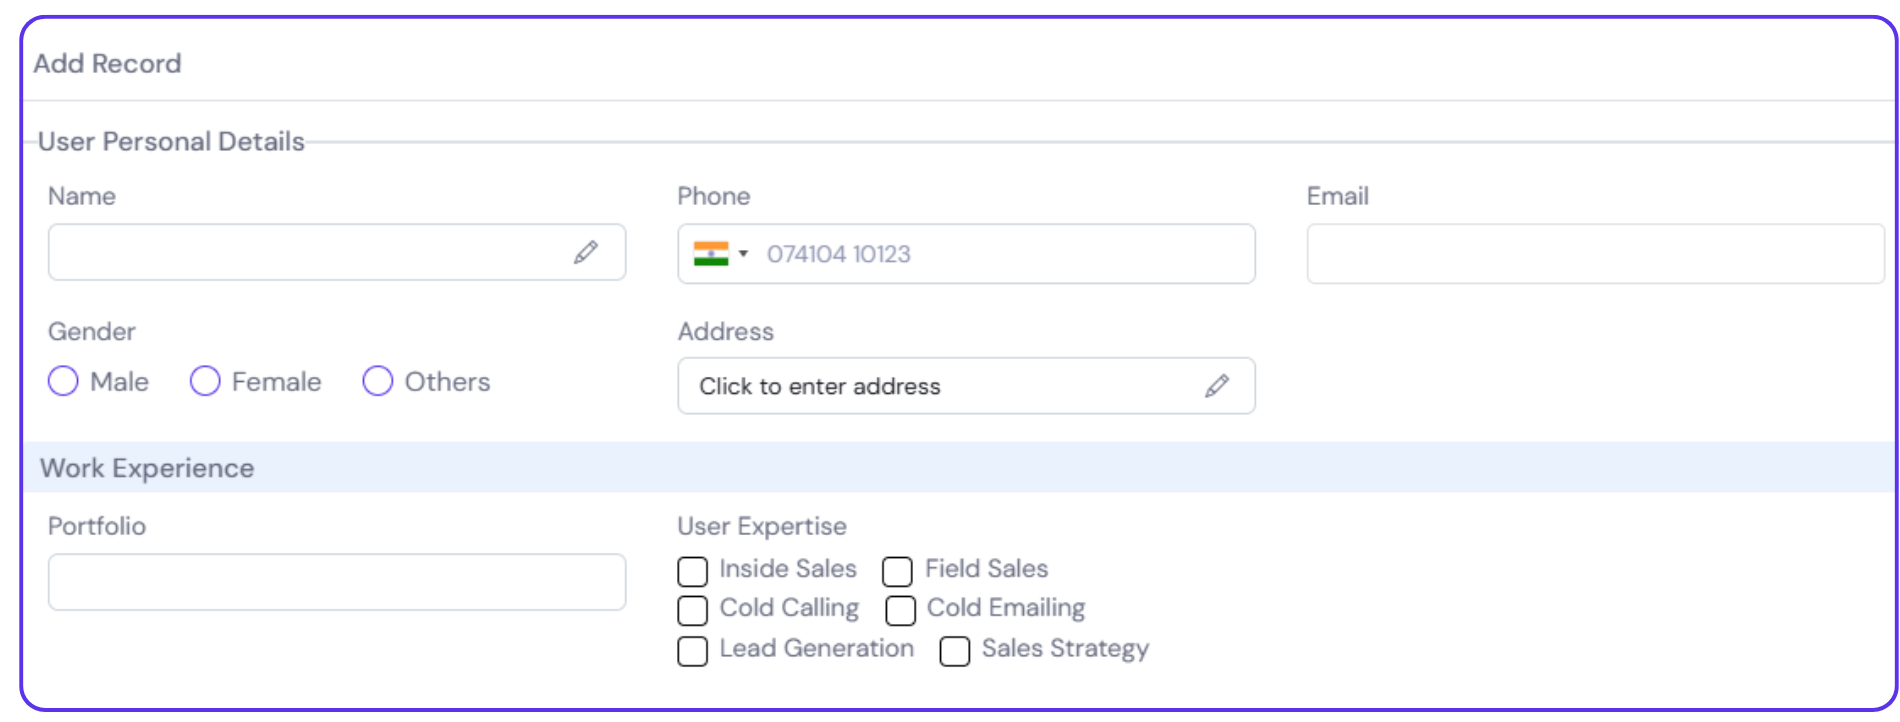Click to enter address field
The height and width of the screenshot is (722, 1900).
940,386
